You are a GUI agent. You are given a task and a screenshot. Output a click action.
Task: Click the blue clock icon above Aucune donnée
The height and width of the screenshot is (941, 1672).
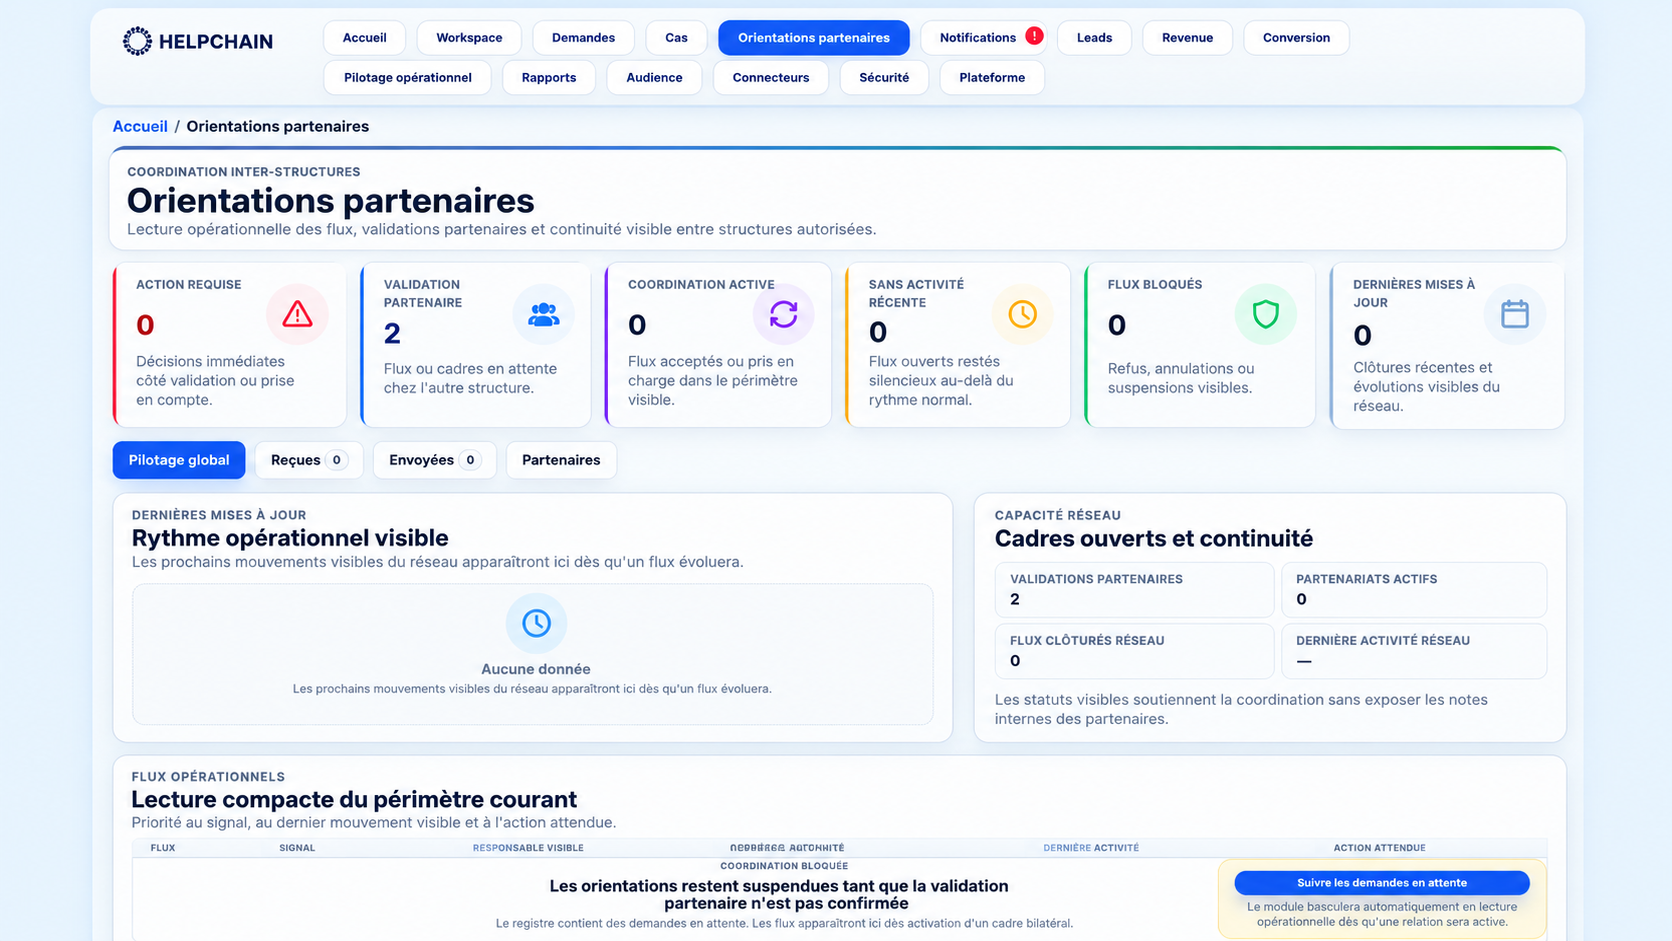536,623
